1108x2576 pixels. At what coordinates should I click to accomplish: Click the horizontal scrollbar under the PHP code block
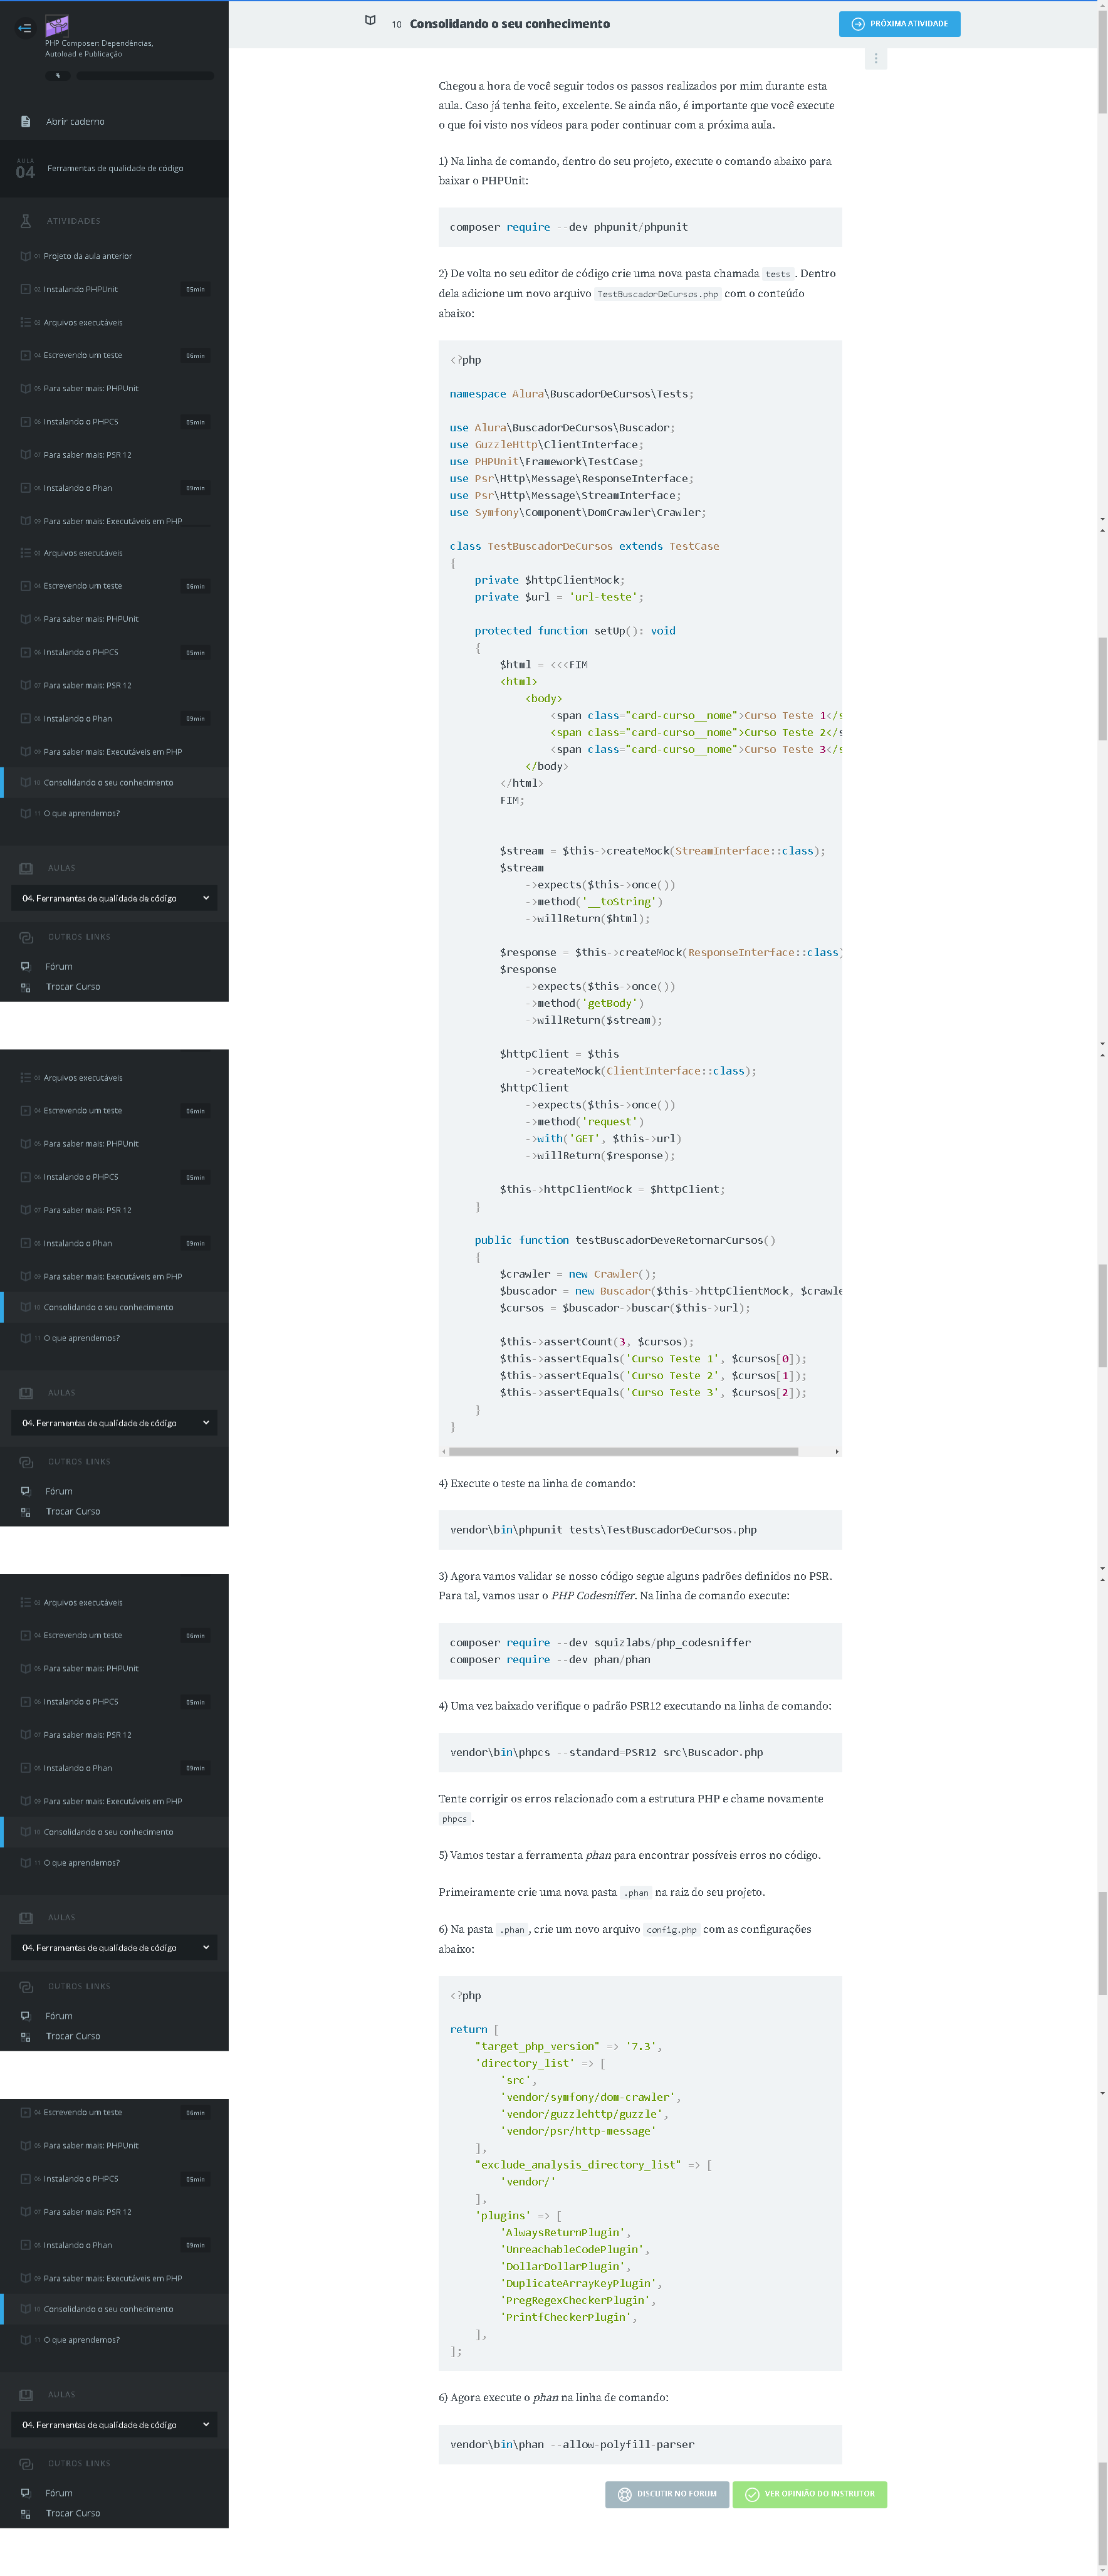tap(623, 1451)
